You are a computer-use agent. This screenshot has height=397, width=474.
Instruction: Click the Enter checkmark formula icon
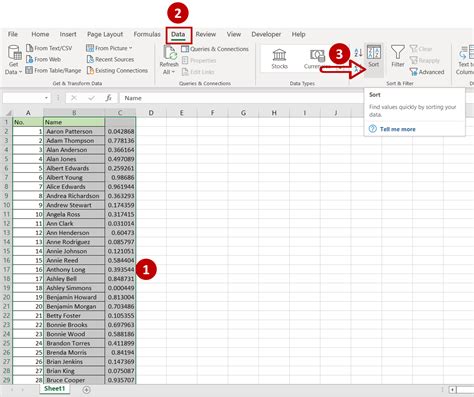click(91, 98)
